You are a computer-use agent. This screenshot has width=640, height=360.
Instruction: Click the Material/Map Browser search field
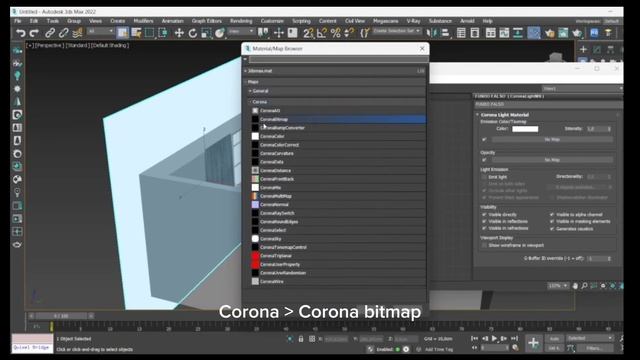[x=338, y=60]
